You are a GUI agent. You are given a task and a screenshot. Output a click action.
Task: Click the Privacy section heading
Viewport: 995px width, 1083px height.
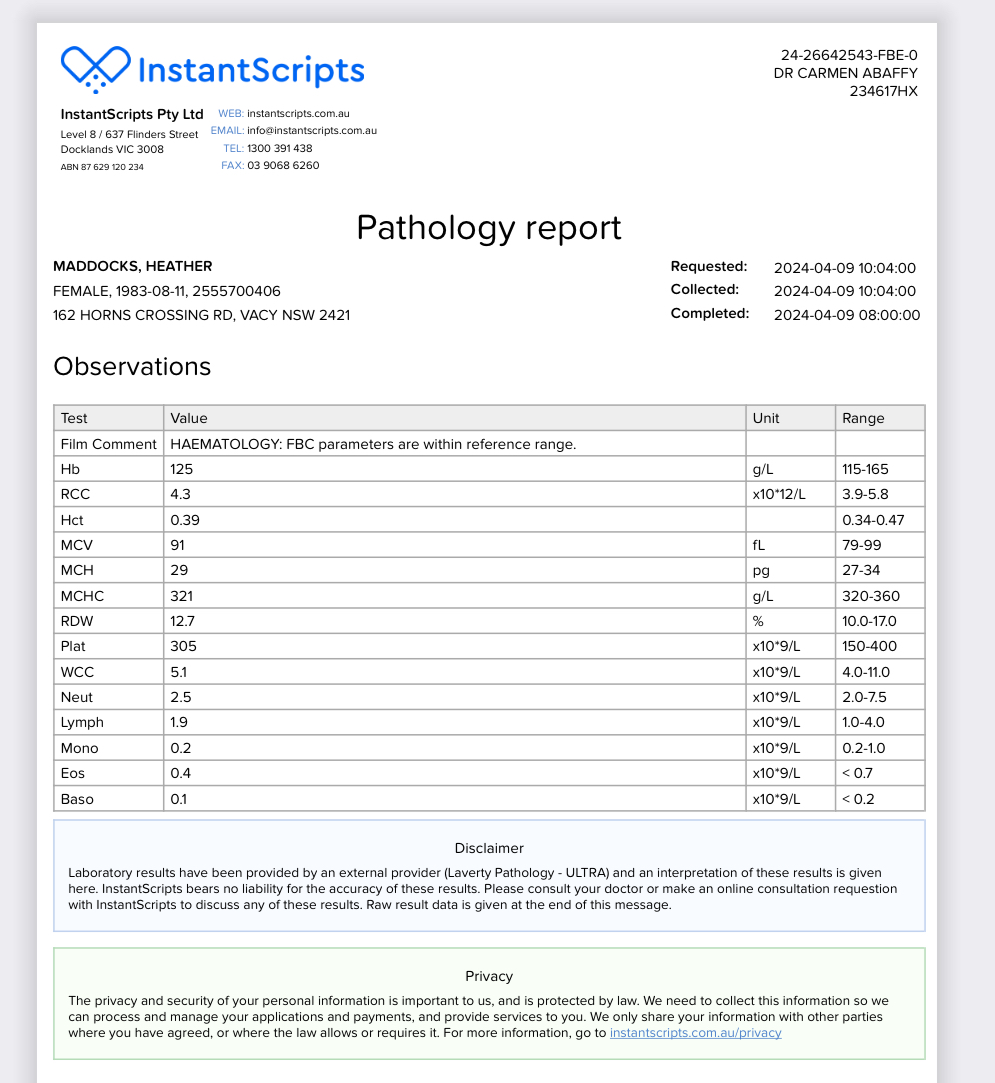[x=489, y=976]
